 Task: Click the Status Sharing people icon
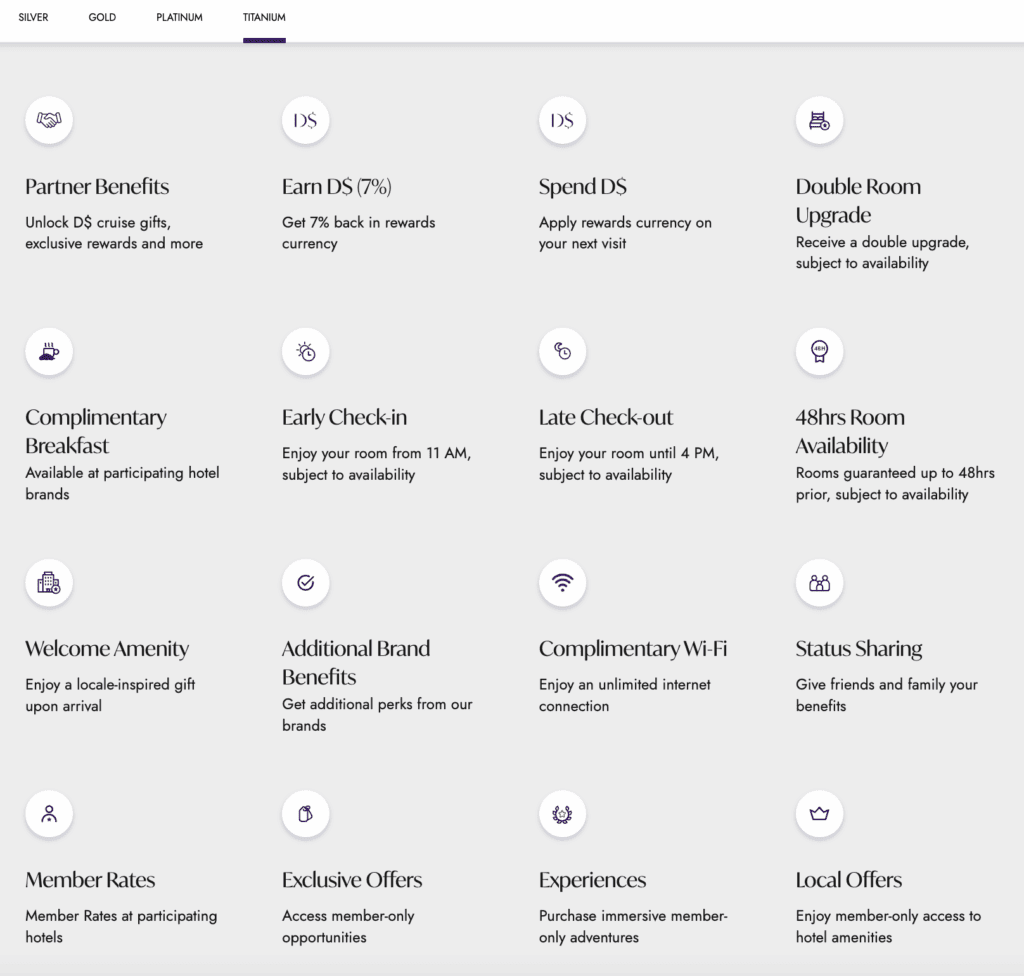[x=819, y=582]
